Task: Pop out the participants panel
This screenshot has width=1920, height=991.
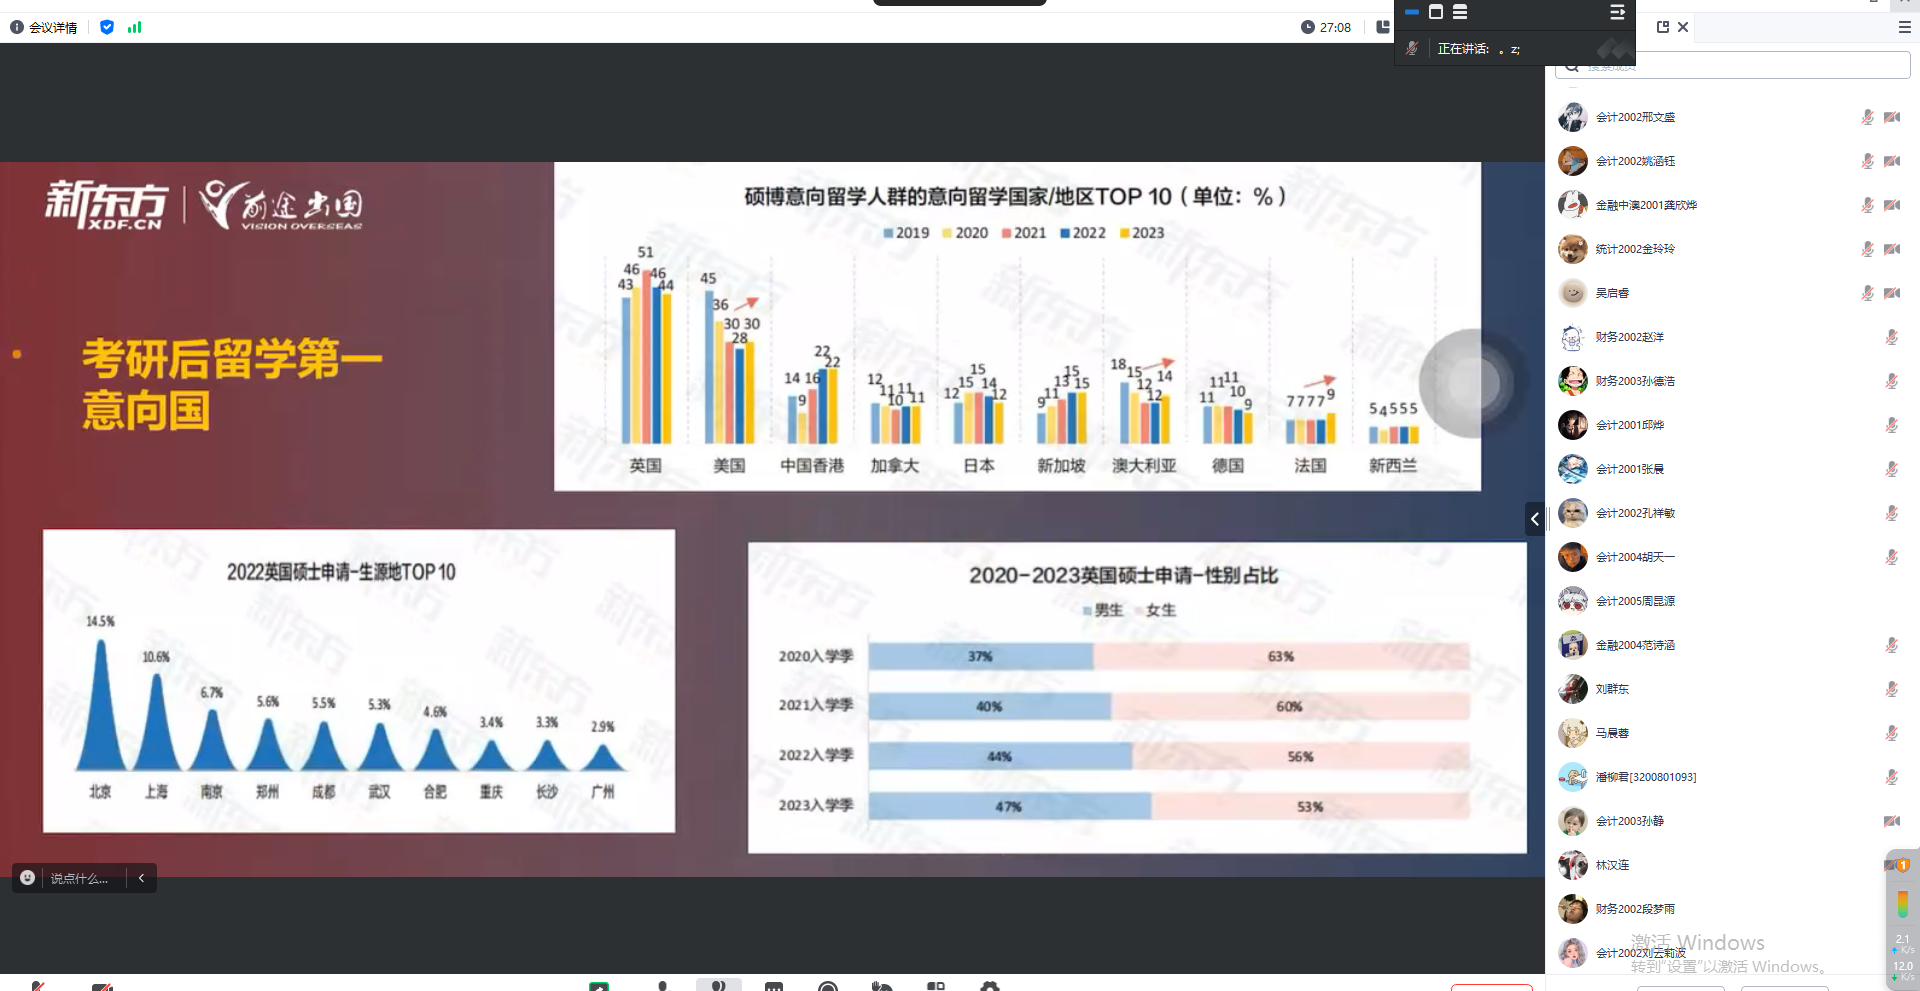Action: (1662, 27)
